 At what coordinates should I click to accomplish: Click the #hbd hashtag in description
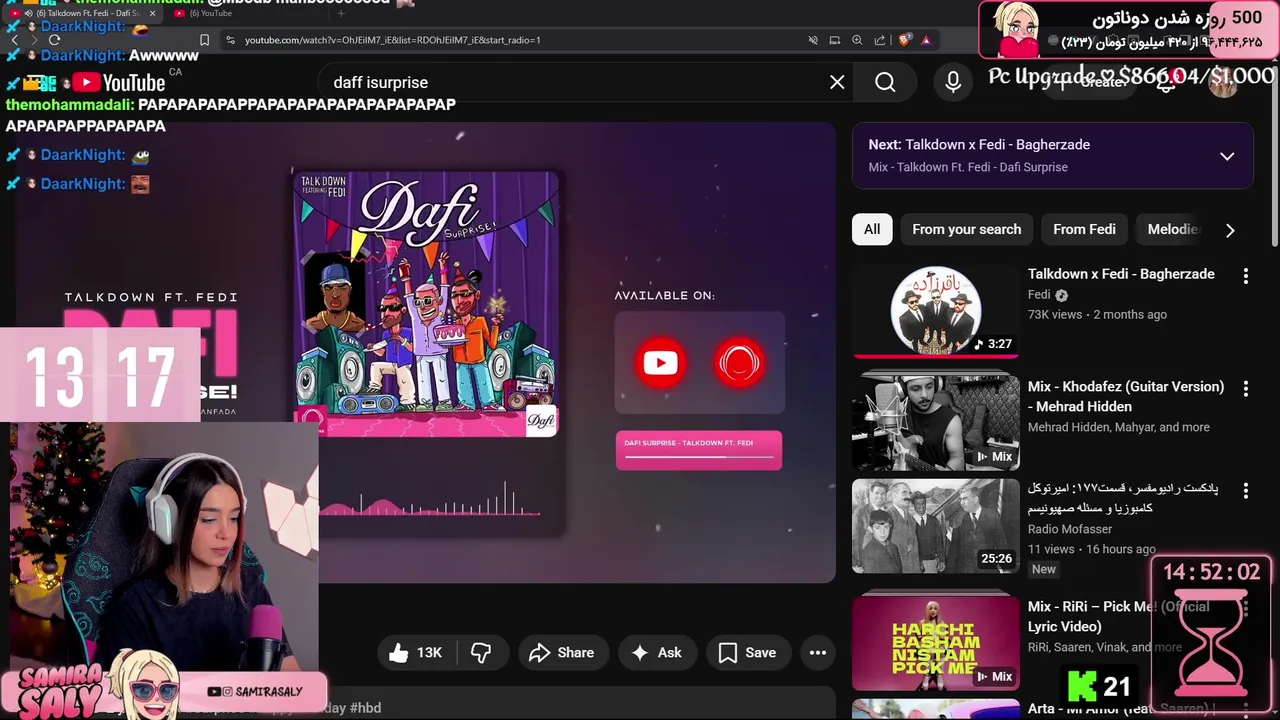[x=365, y=708]
